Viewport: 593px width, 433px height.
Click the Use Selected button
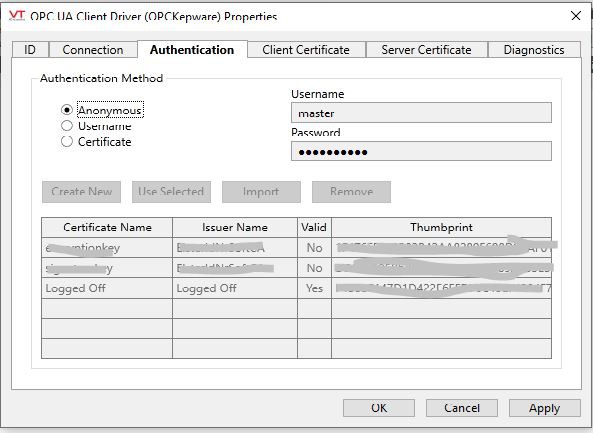[171, 192]
